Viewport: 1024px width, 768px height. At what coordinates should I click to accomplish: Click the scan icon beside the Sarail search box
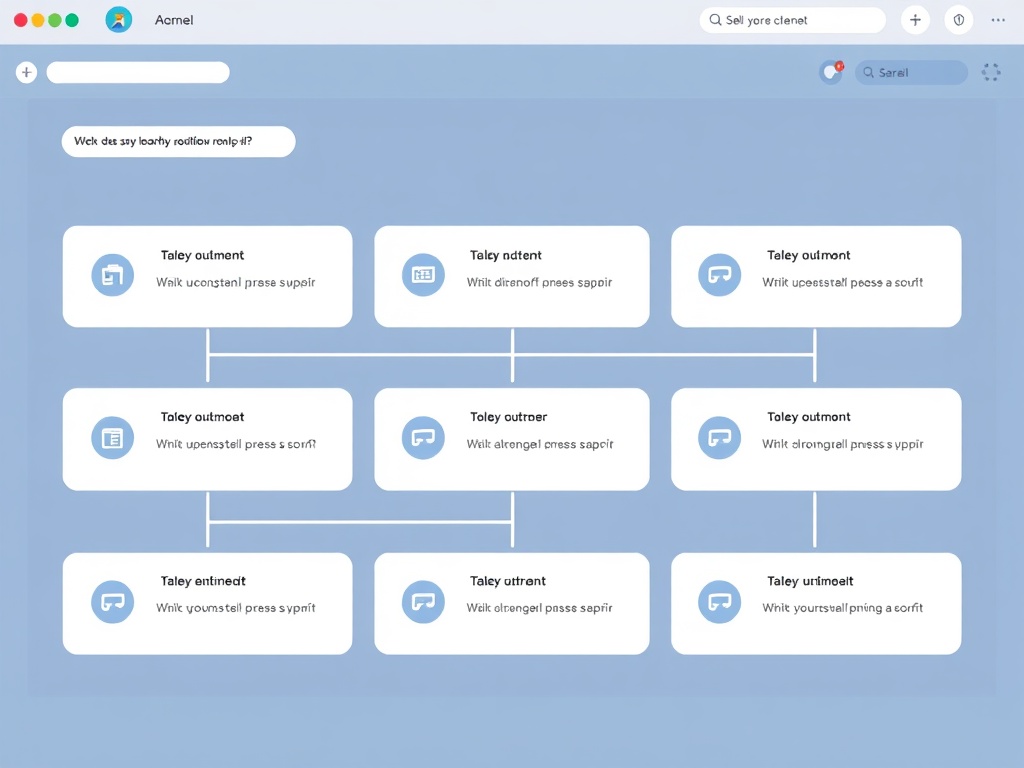point(991,72)
